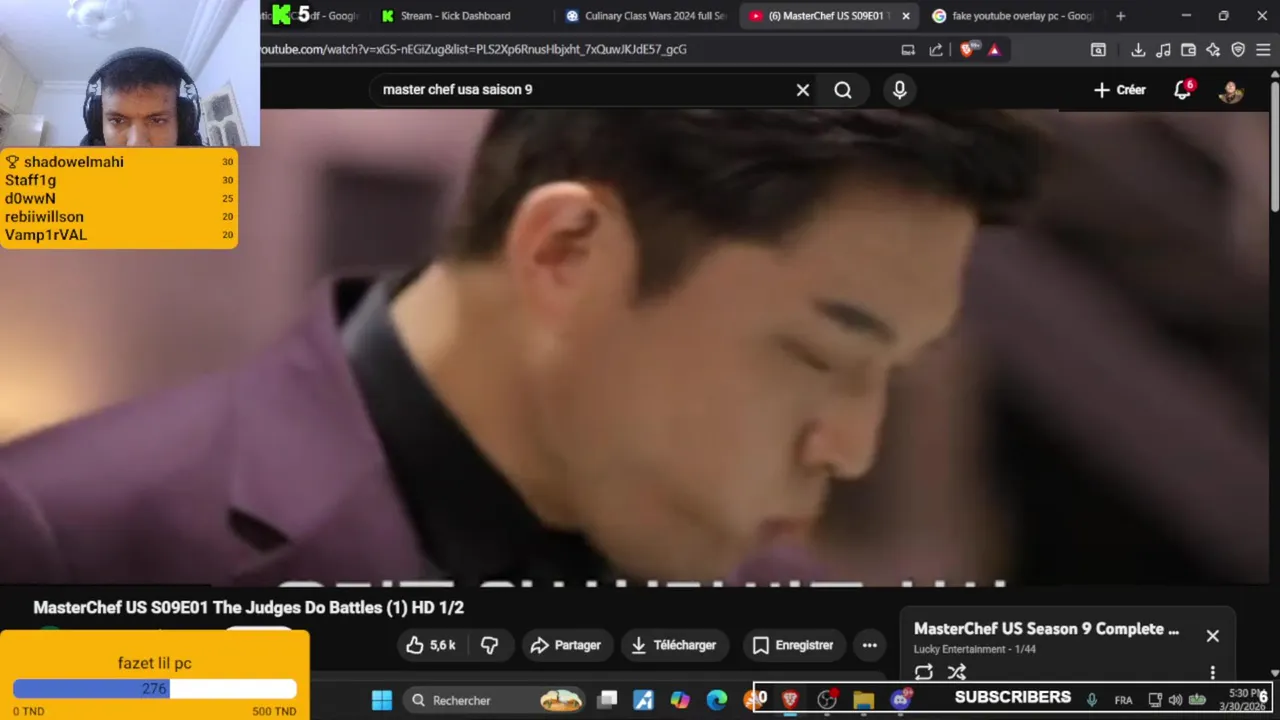Open the Leo AI sparkle icon

point(1213,49)
